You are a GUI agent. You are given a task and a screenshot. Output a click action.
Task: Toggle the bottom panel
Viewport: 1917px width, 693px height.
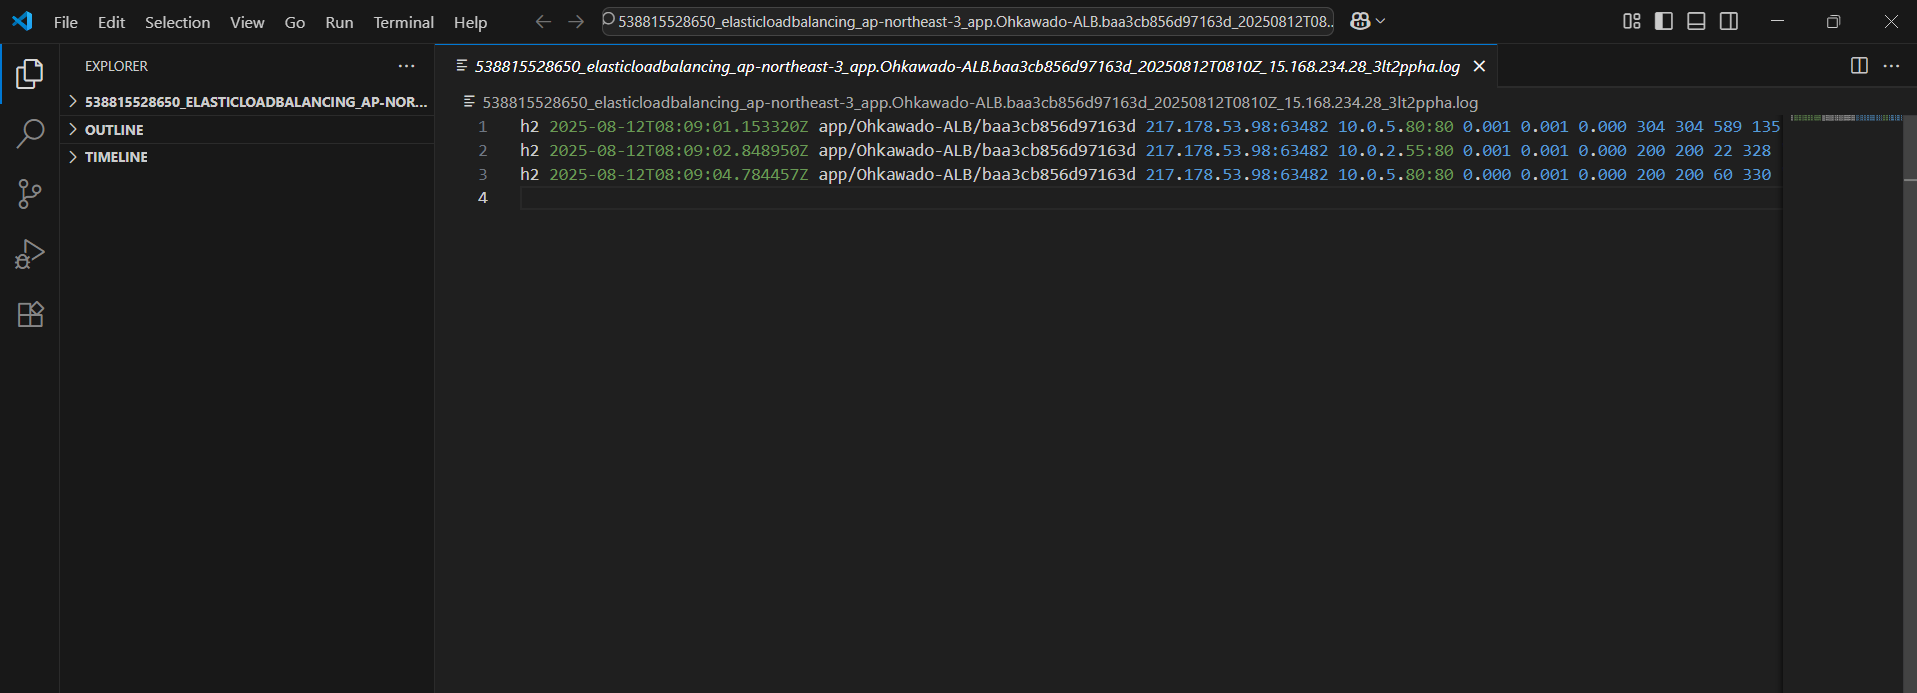(1696, 21)
